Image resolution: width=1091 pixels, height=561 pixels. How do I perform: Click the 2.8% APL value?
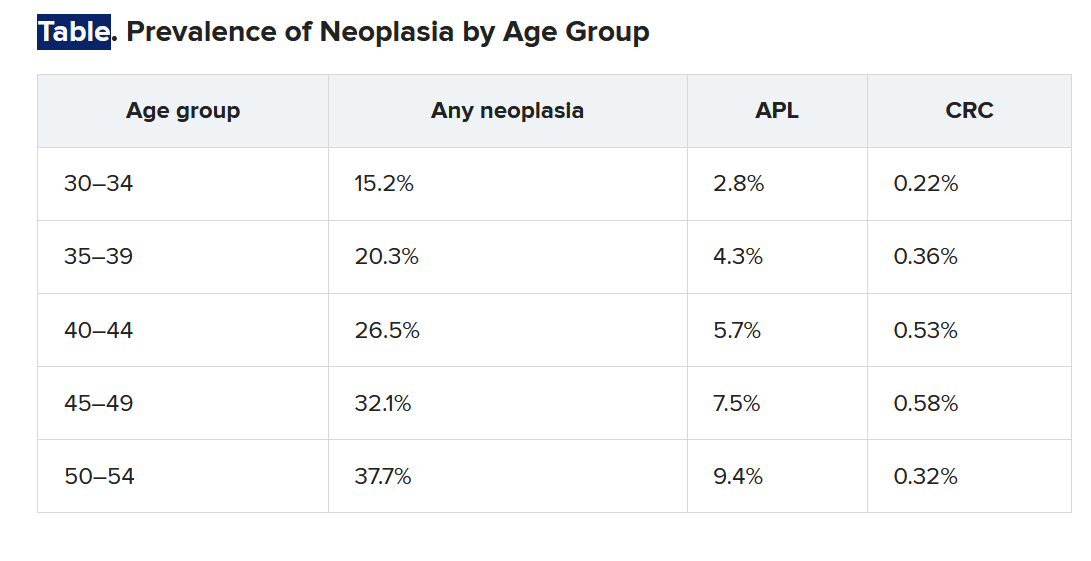738,184
